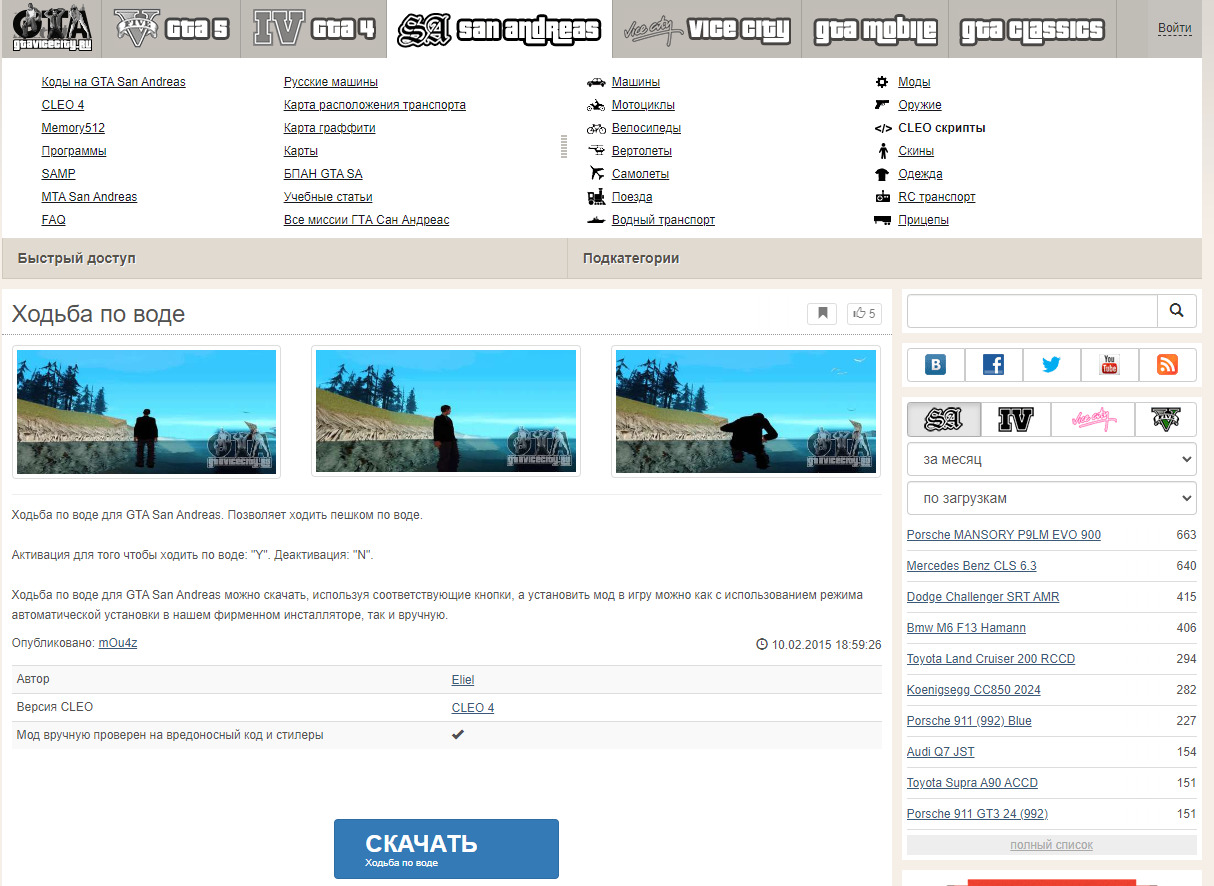Open the Vice City site tab
This screenshot has height=886, width=1214.
tap(706, 29)
